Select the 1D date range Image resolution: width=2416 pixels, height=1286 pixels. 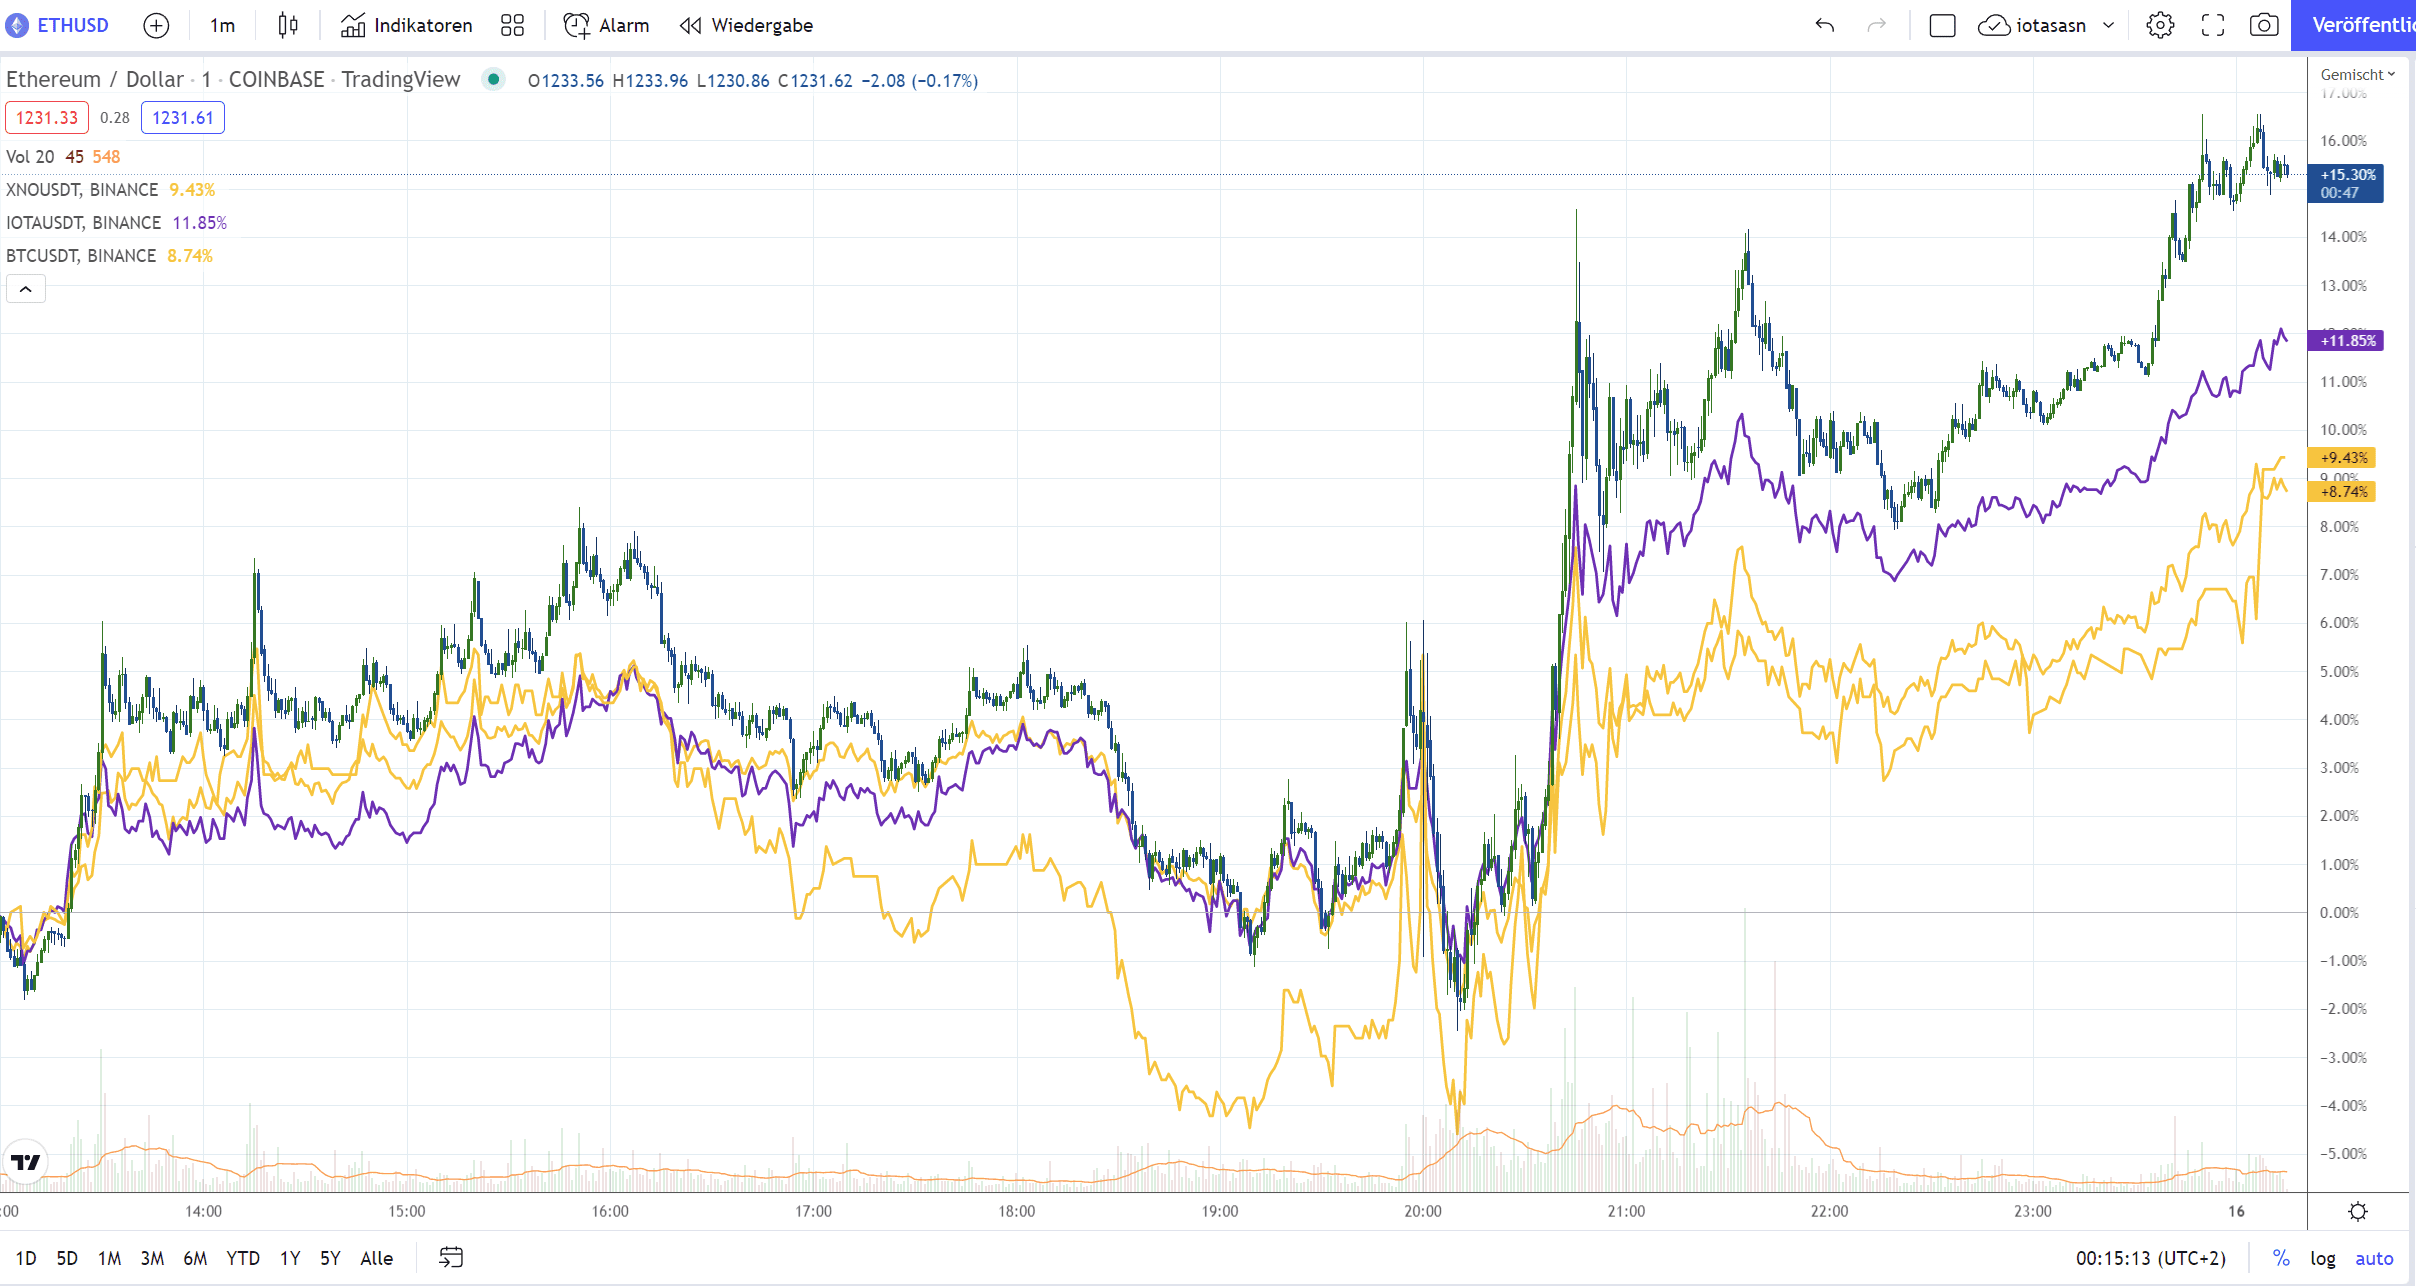pos(26,1258)
